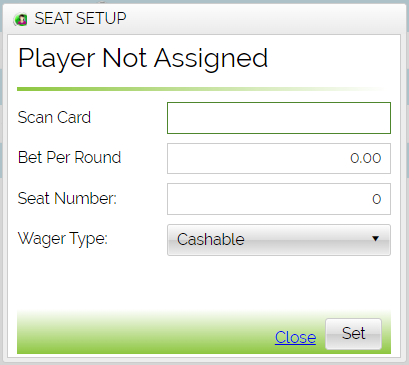
Task: Click the green divider line under heading
Action: point(200,89)
